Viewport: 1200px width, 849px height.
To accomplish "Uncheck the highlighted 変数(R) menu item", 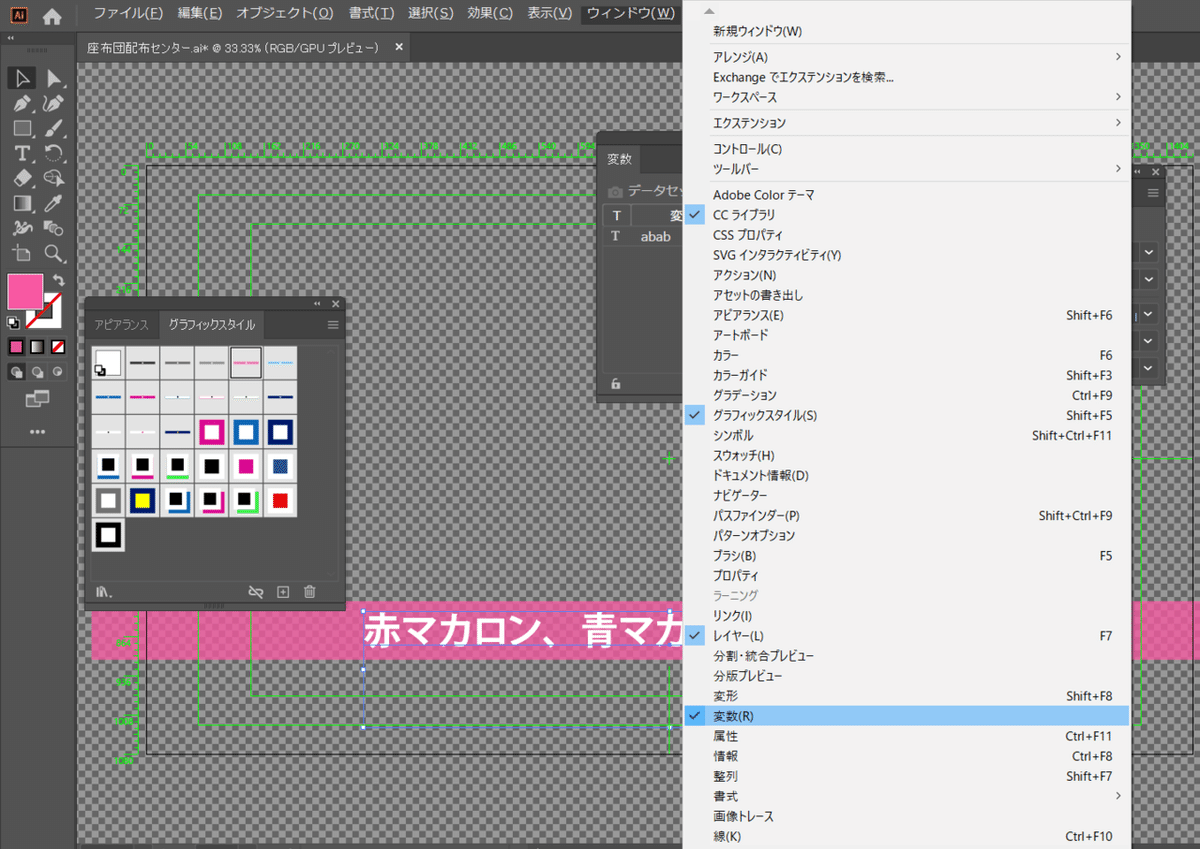I will click(906, 716).
